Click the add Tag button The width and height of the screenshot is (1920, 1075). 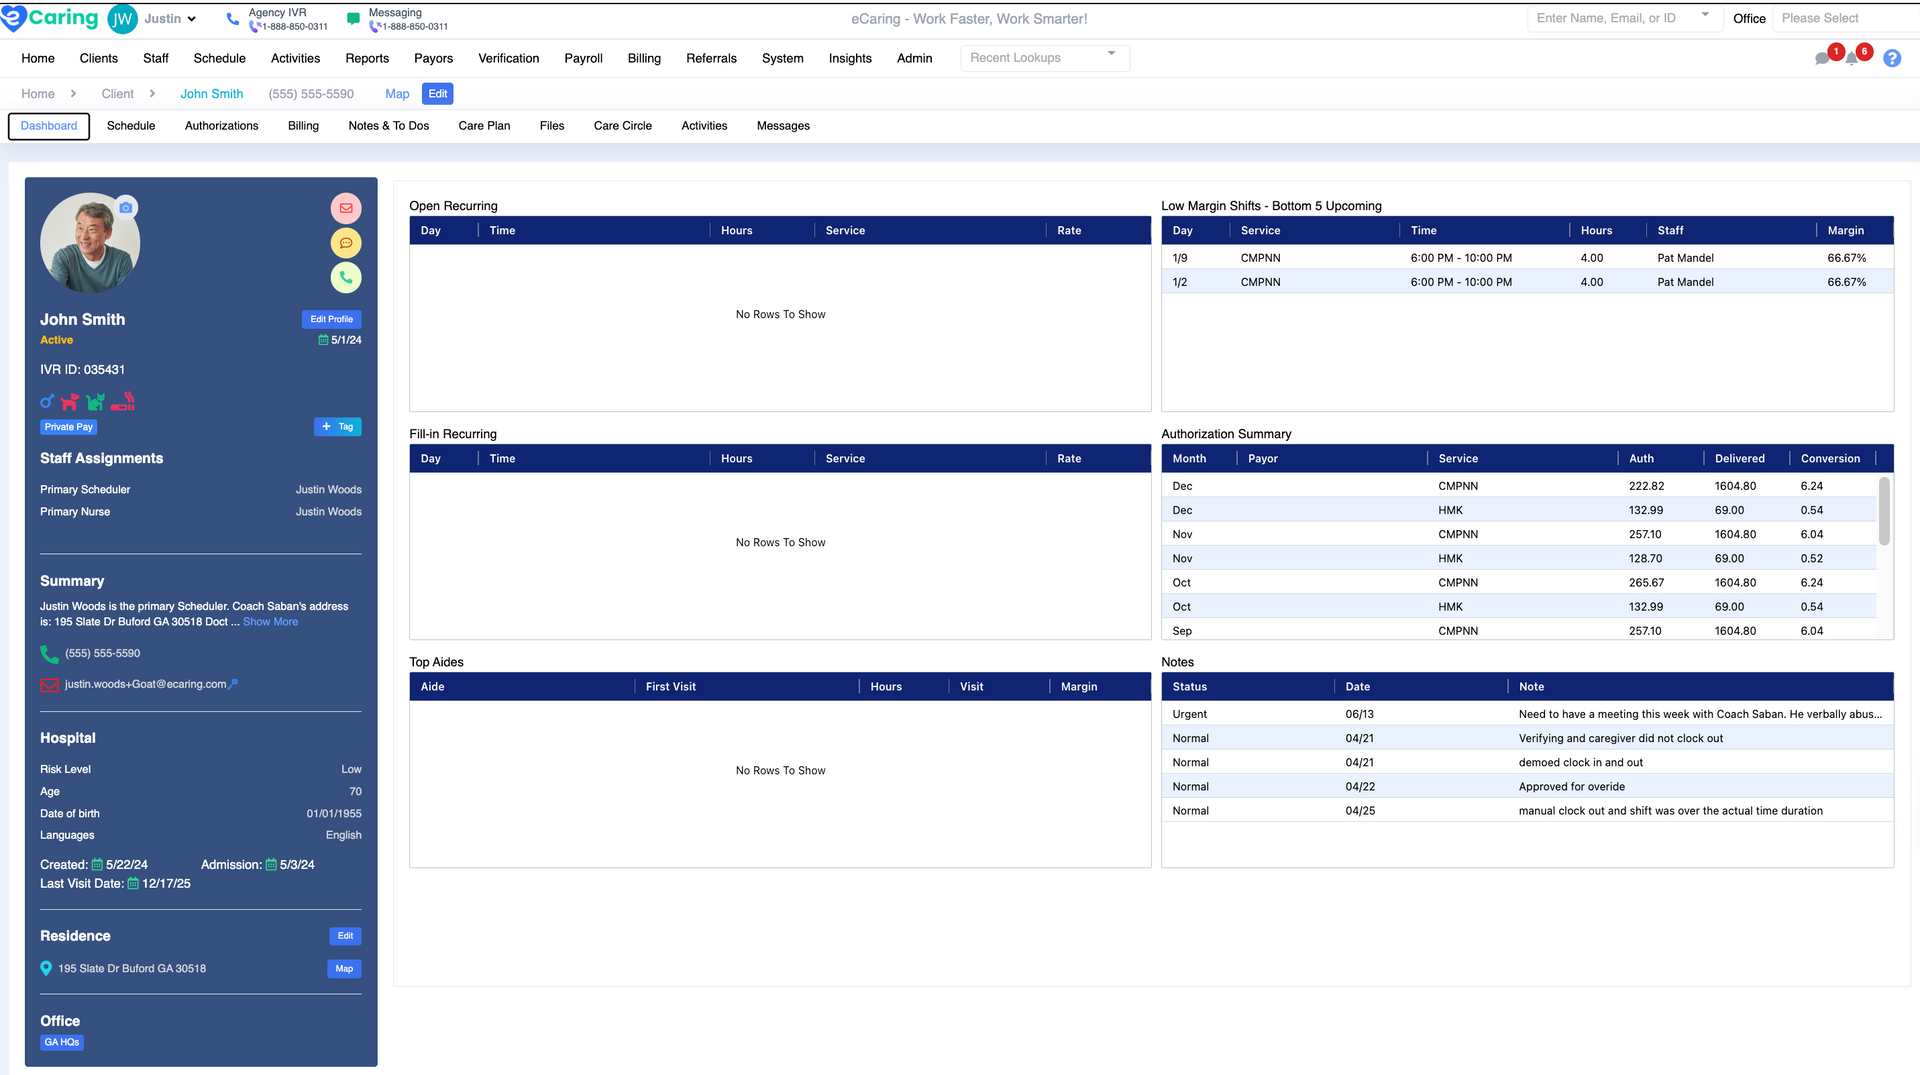[x=337, y=427]
